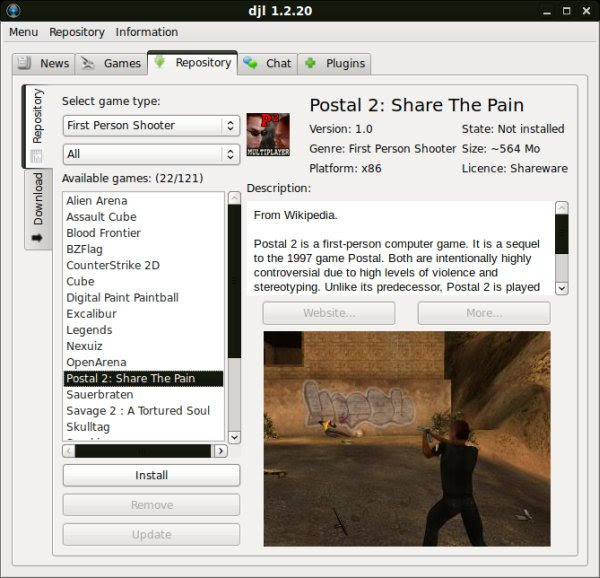Screen dimensions: 600x578
Task: Click the More... button
Action: pyautogui.click(x=484, y=313)
